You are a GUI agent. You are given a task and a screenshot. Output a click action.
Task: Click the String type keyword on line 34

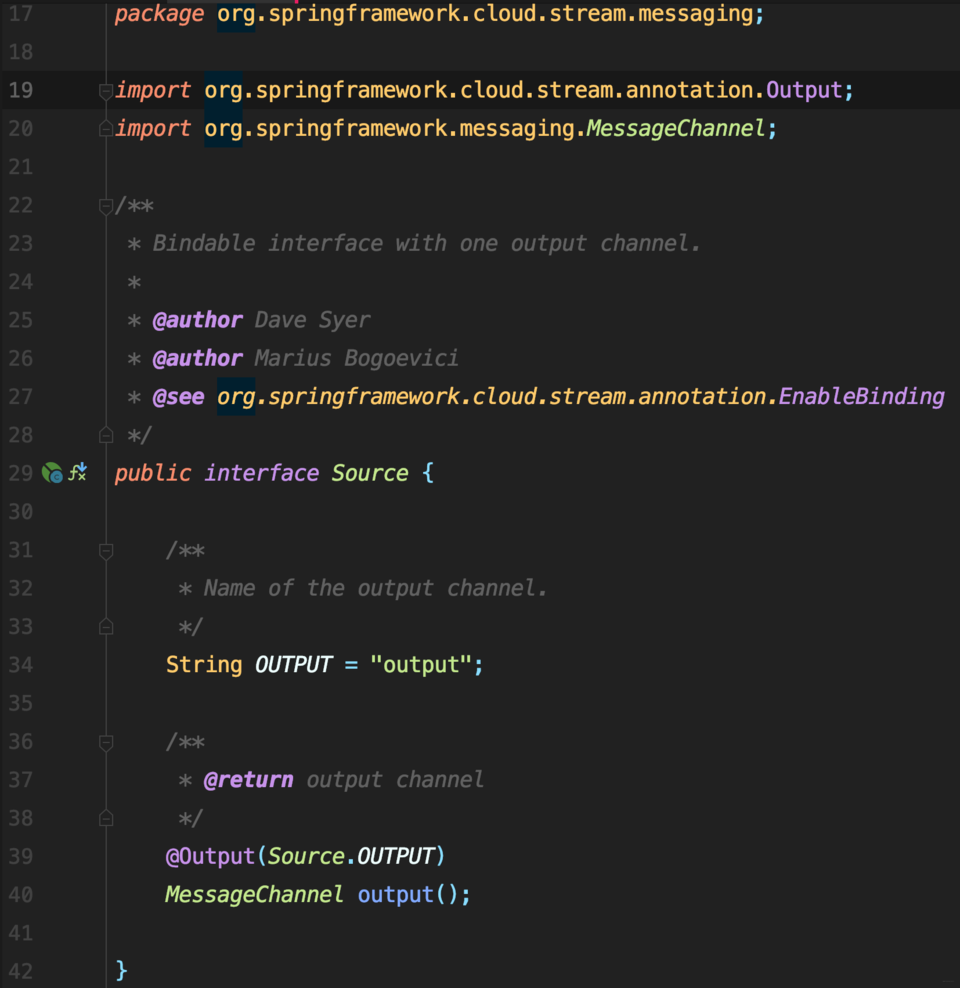click(204, 665)
